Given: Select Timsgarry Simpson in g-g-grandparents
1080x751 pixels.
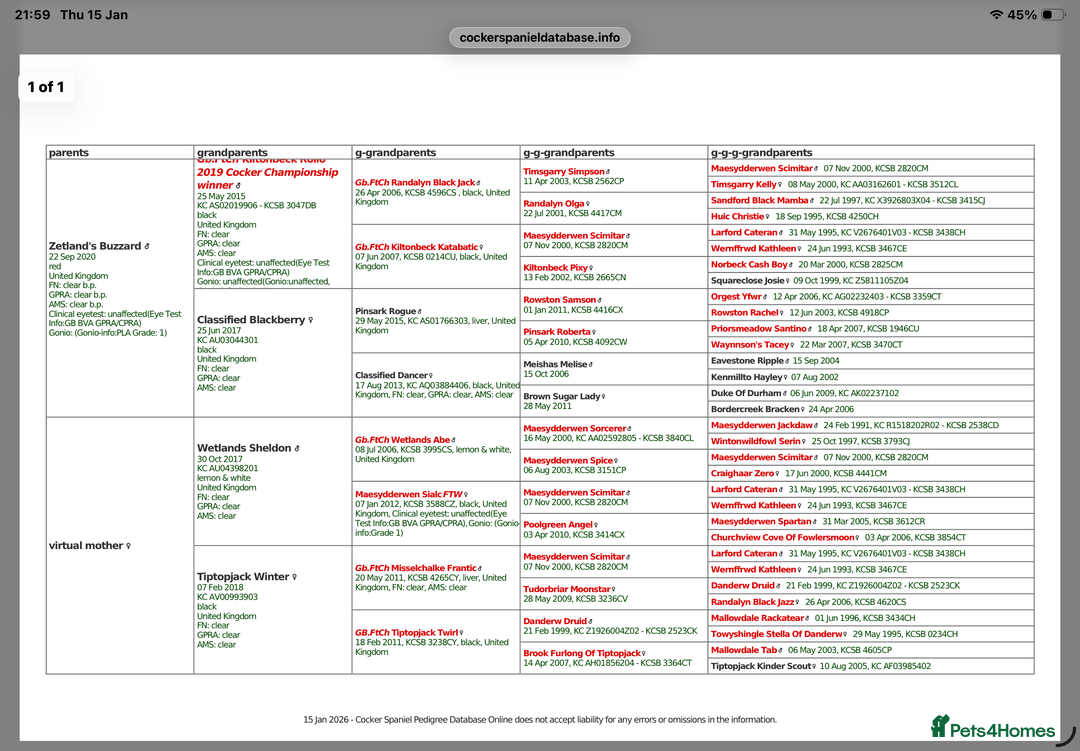Looking at the screenshot, I should coord(564,172).
